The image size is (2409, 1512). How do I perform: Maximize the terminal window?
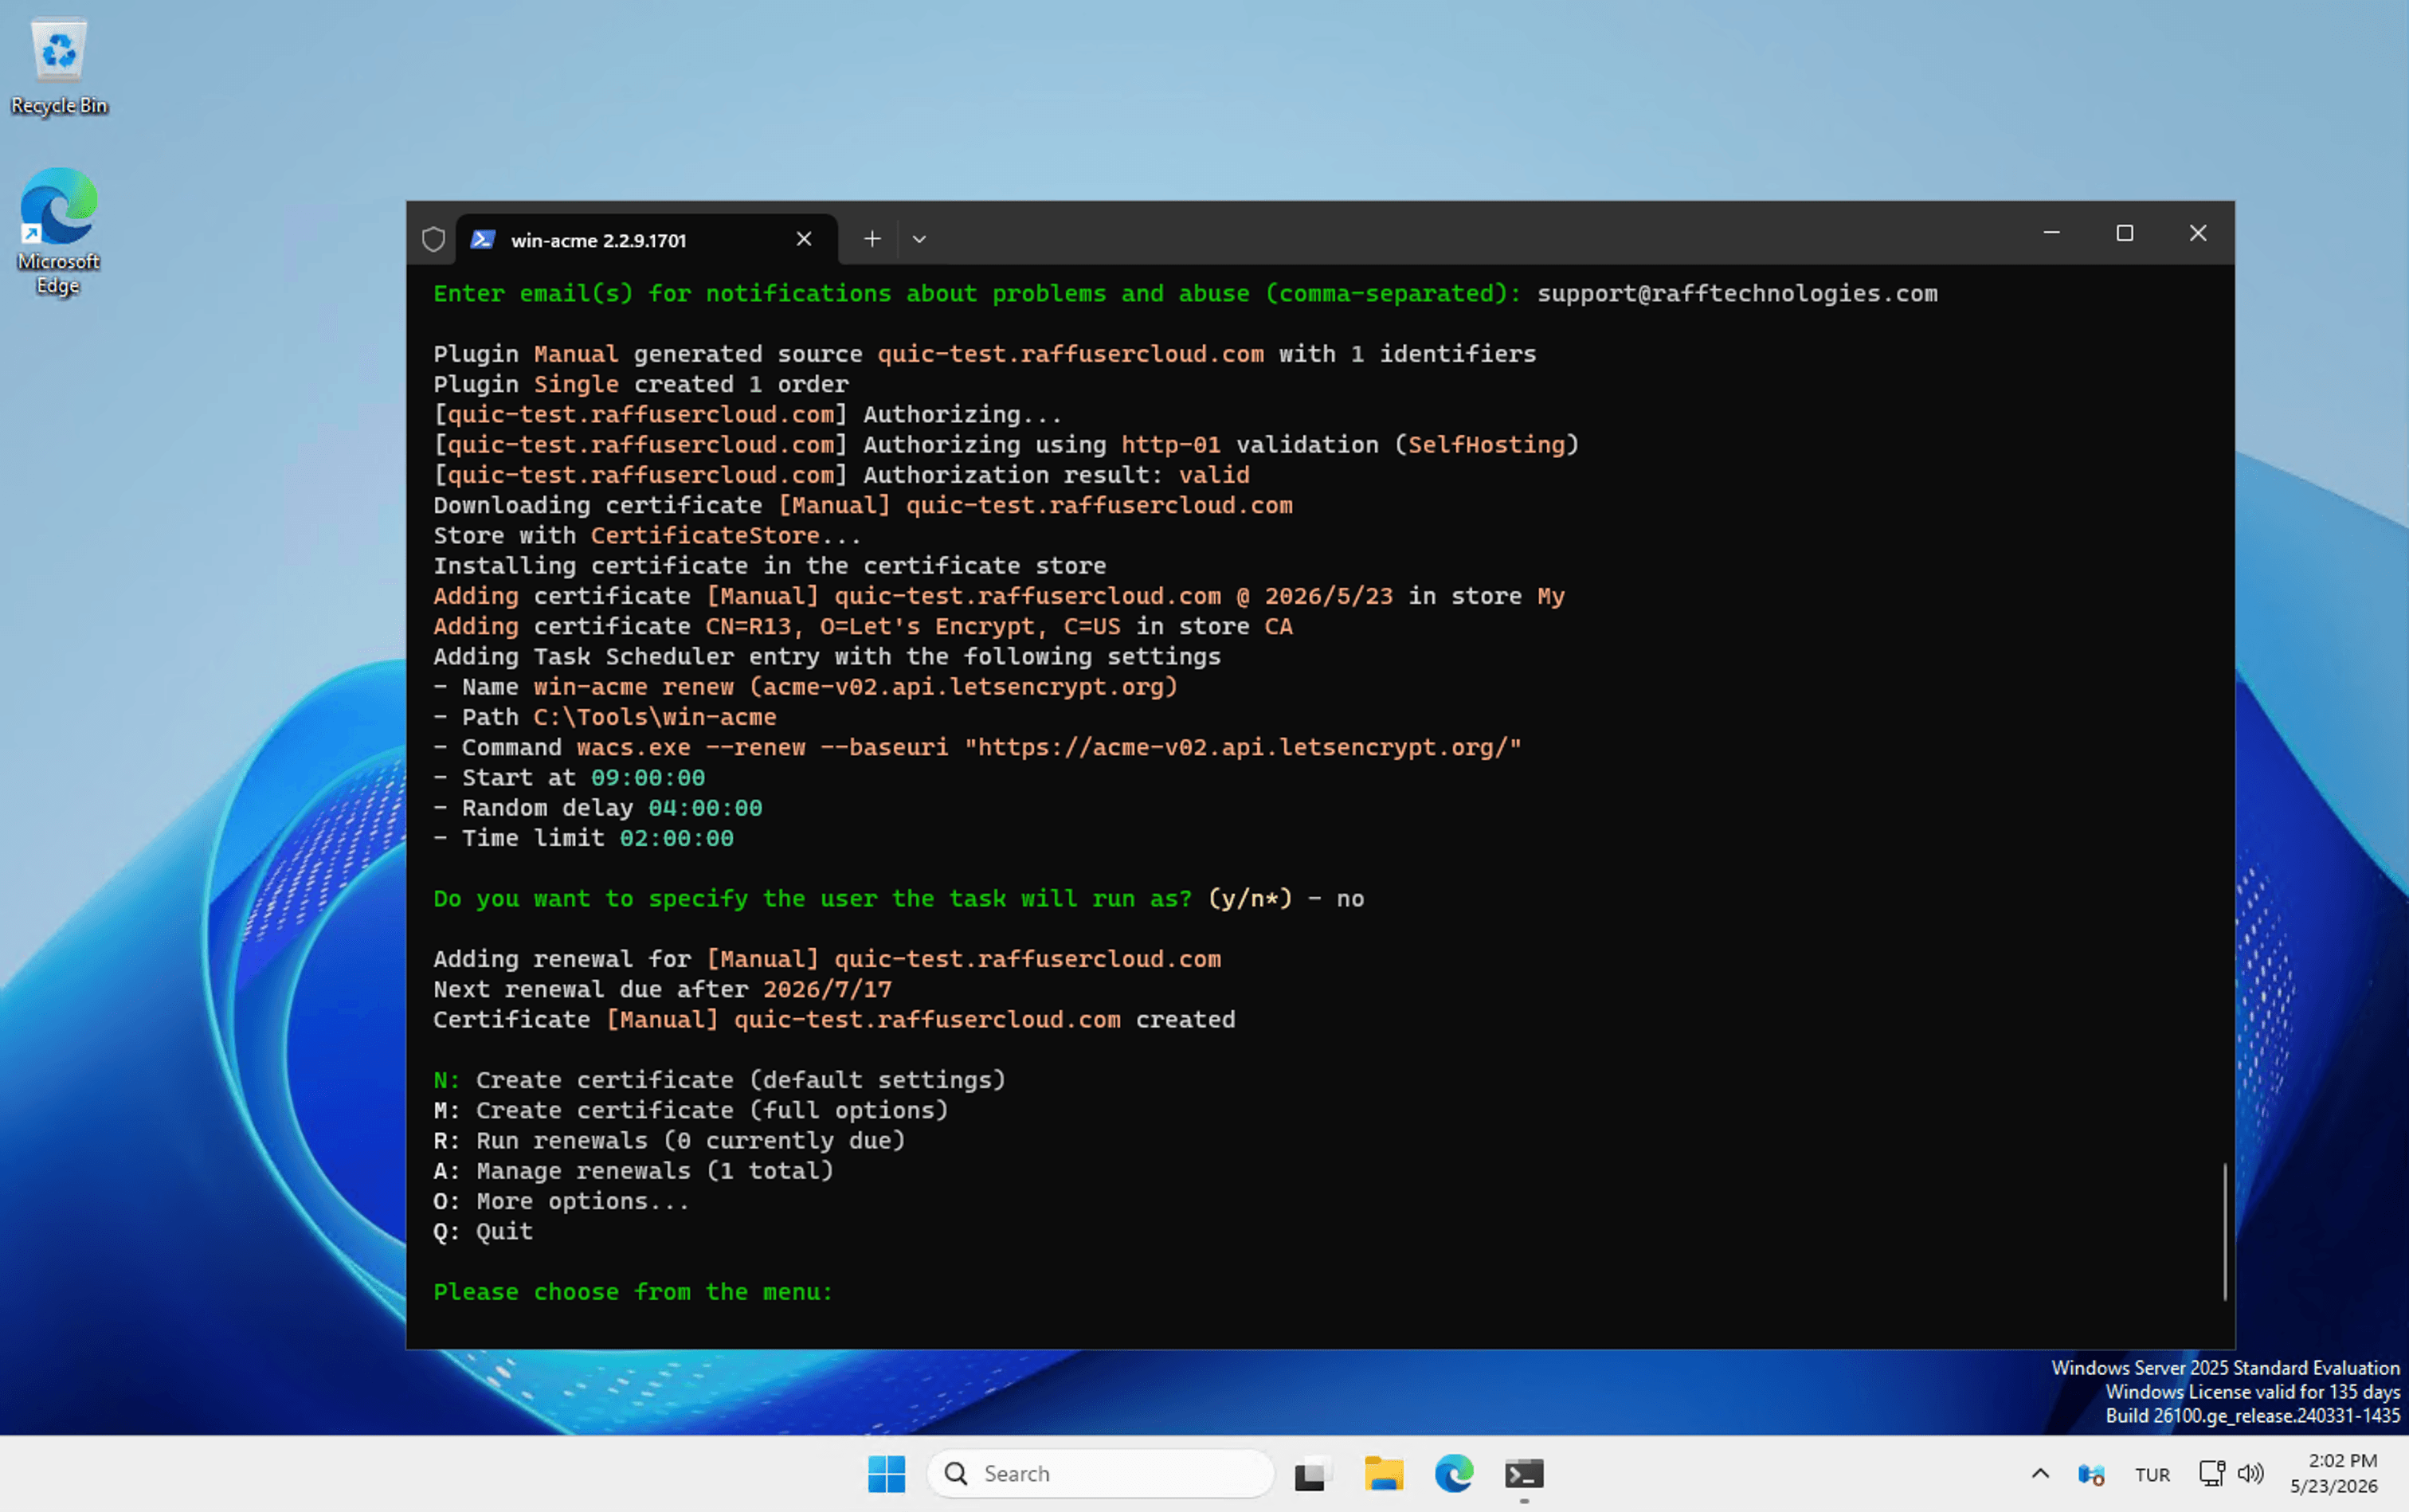pyautogui.click(x=2124, y=233)
